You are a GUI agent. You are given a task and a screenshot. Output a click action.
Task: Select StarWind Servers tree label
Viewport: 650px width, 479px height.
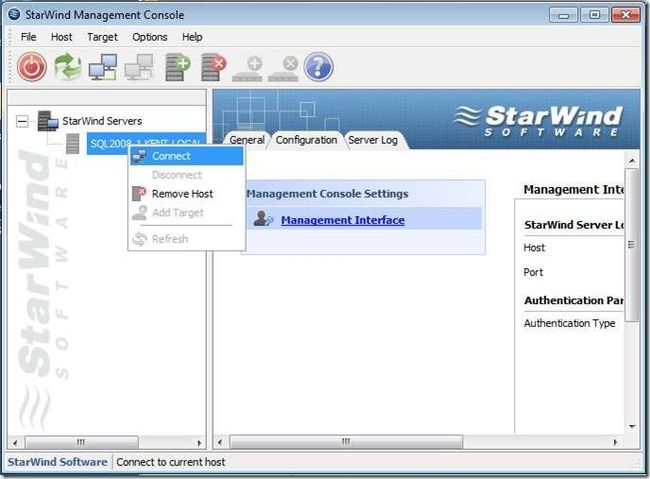click(102, 121)
